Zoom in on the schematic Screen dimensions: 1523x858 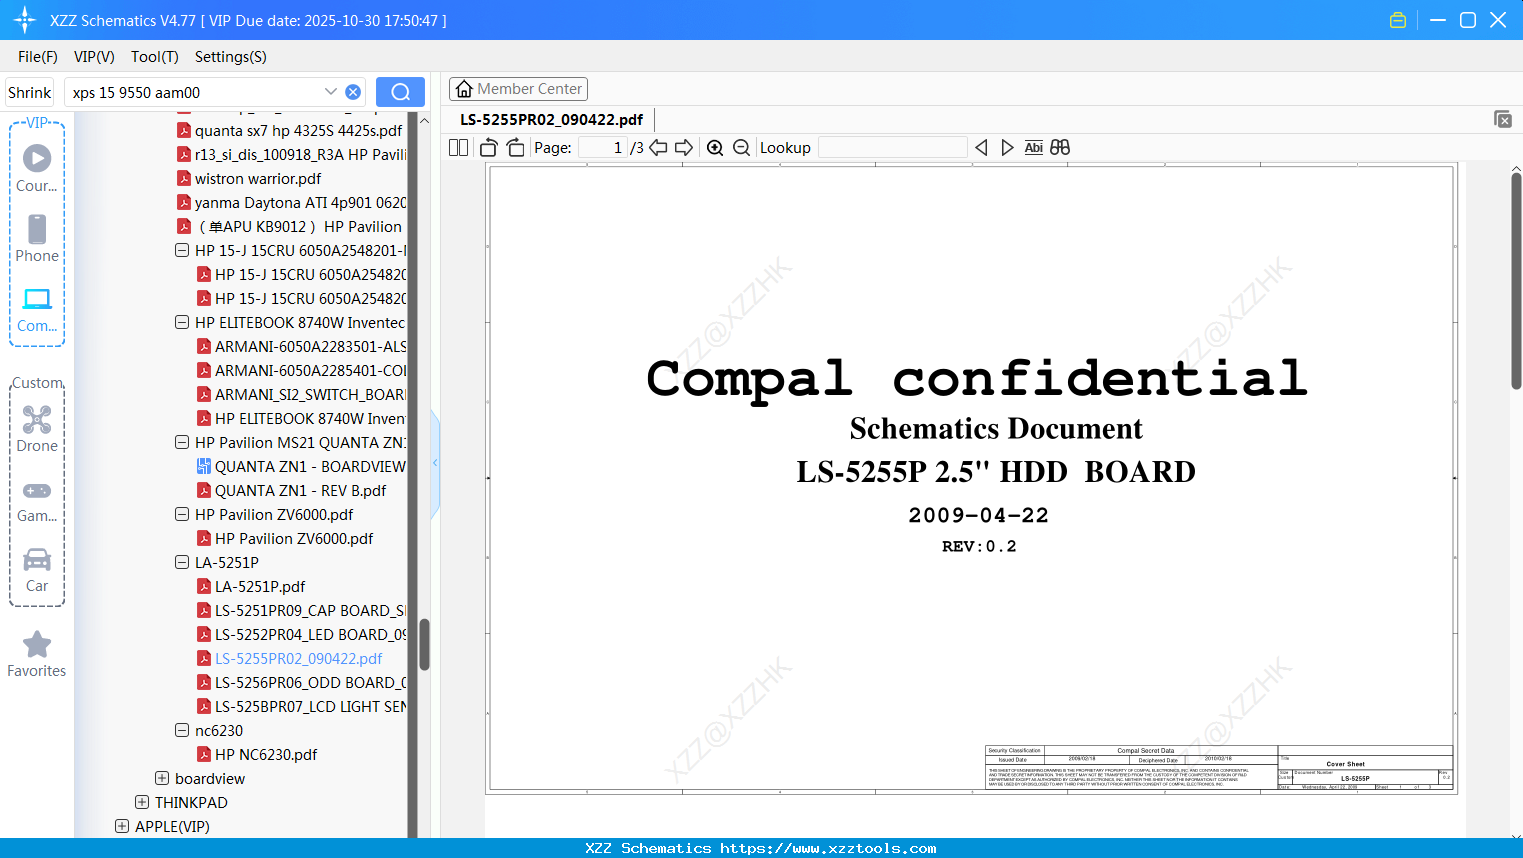pos(715,147)
